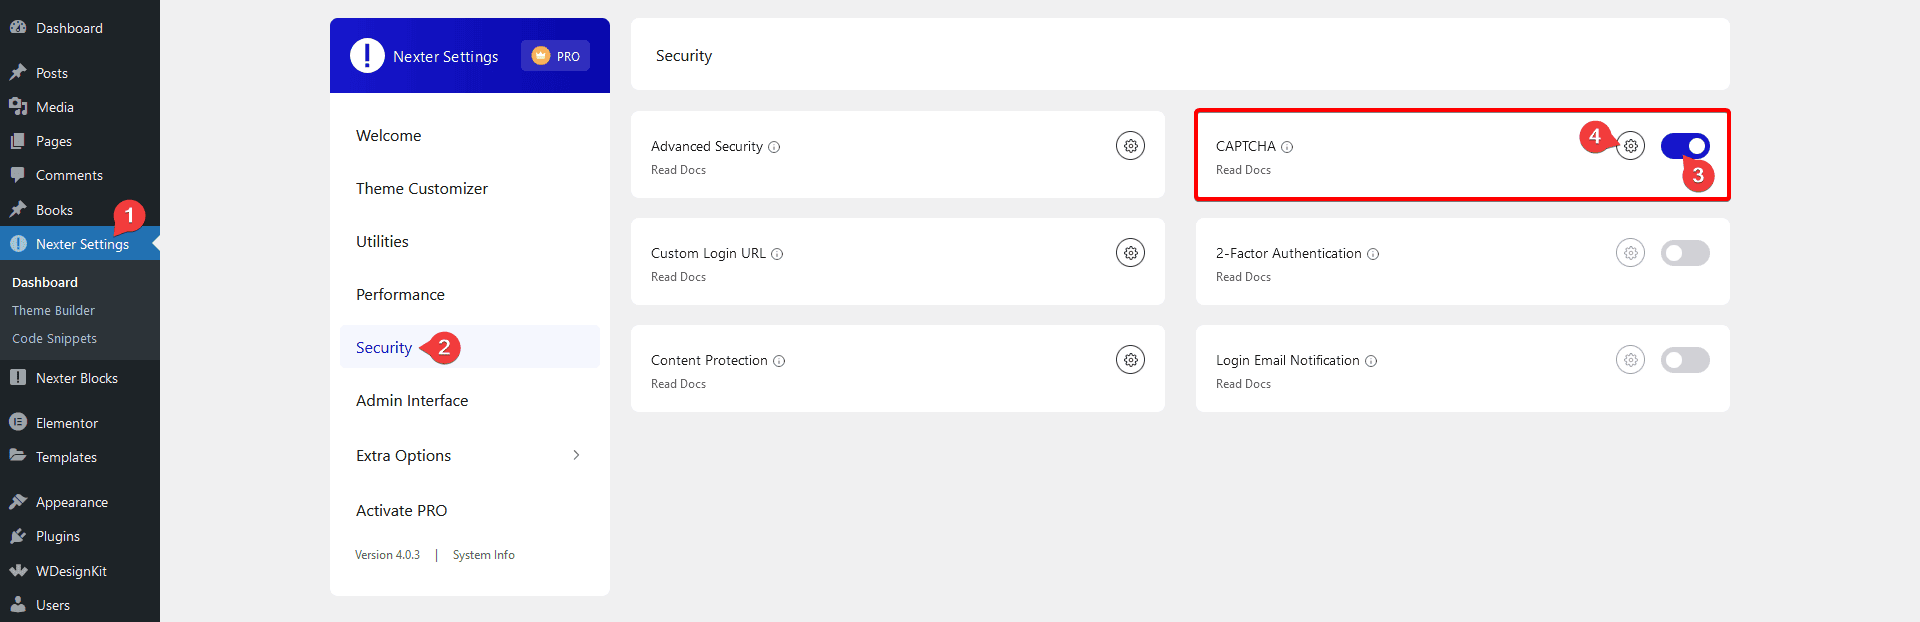
Task: Enable the 2-Factor Authentication toggle
Action: tap(1685, 253)
